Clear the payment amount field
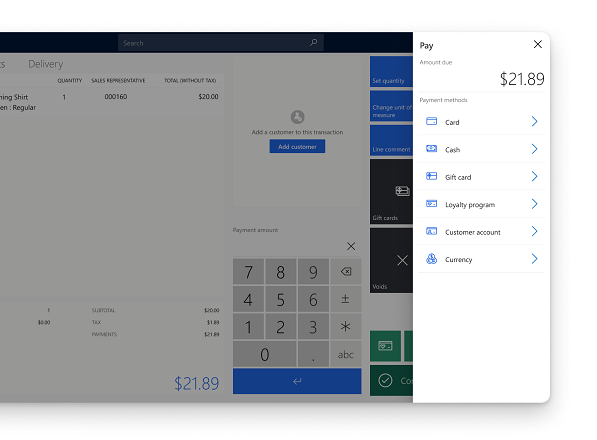Screen dimensions: 597x440 351,246
